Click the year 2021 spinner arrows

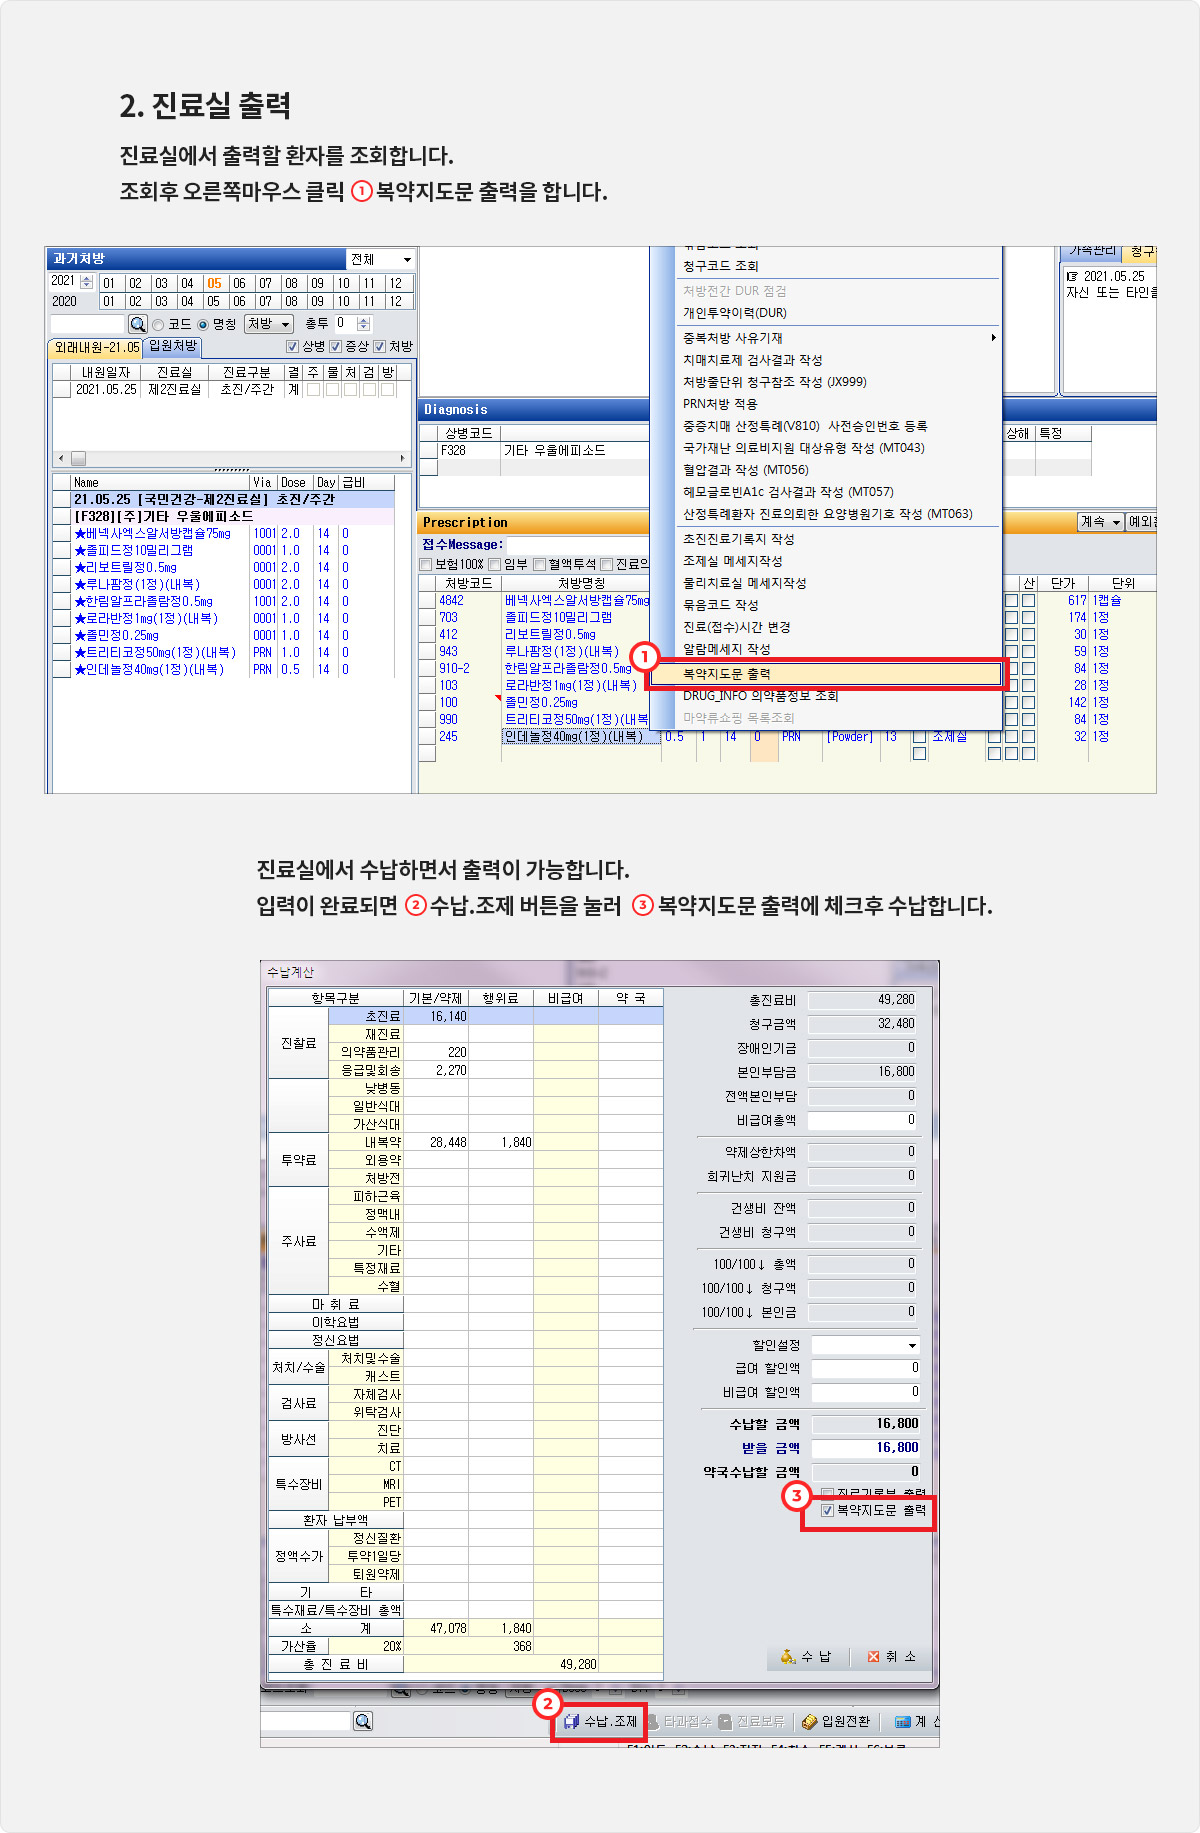pyautogui.click(x=86, y=282)
